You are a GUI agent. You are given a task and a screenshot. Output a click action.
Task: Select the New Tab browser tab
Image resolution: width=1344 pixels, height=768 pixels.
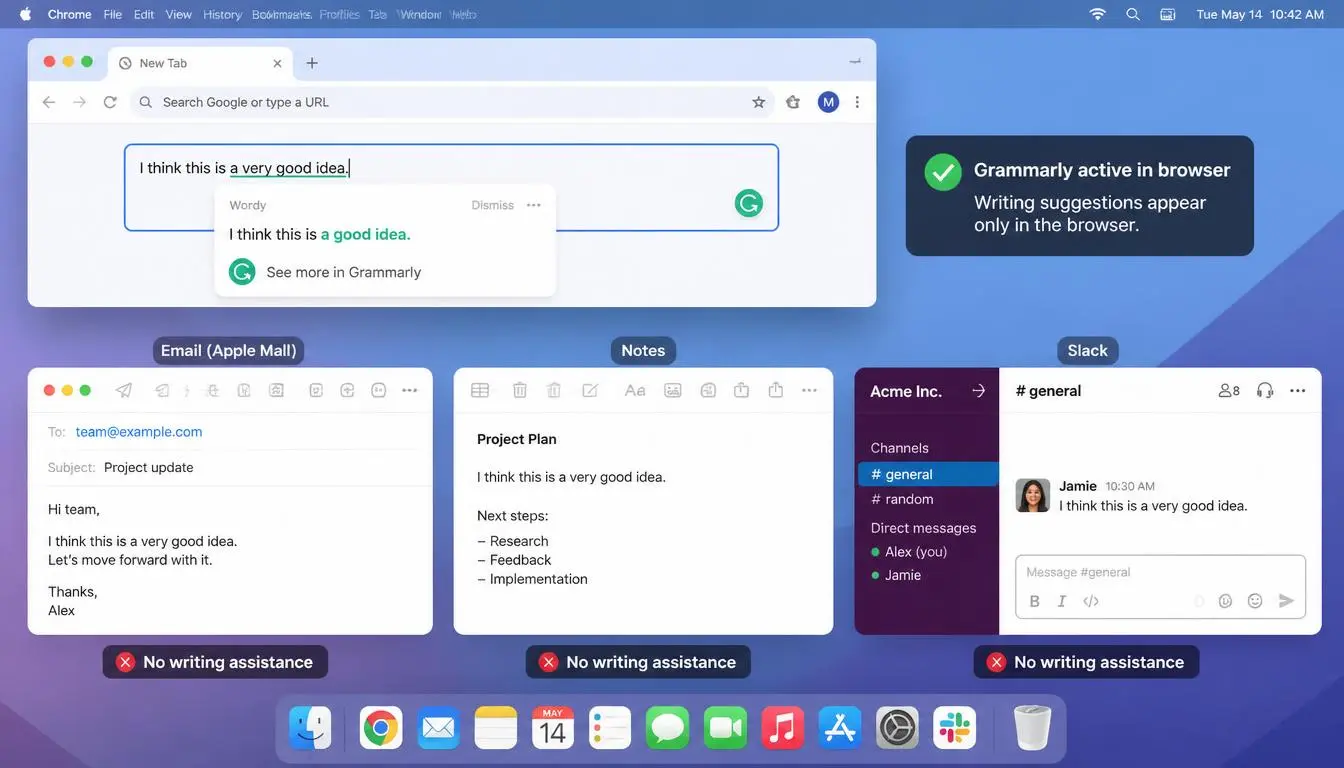(200, 63)
